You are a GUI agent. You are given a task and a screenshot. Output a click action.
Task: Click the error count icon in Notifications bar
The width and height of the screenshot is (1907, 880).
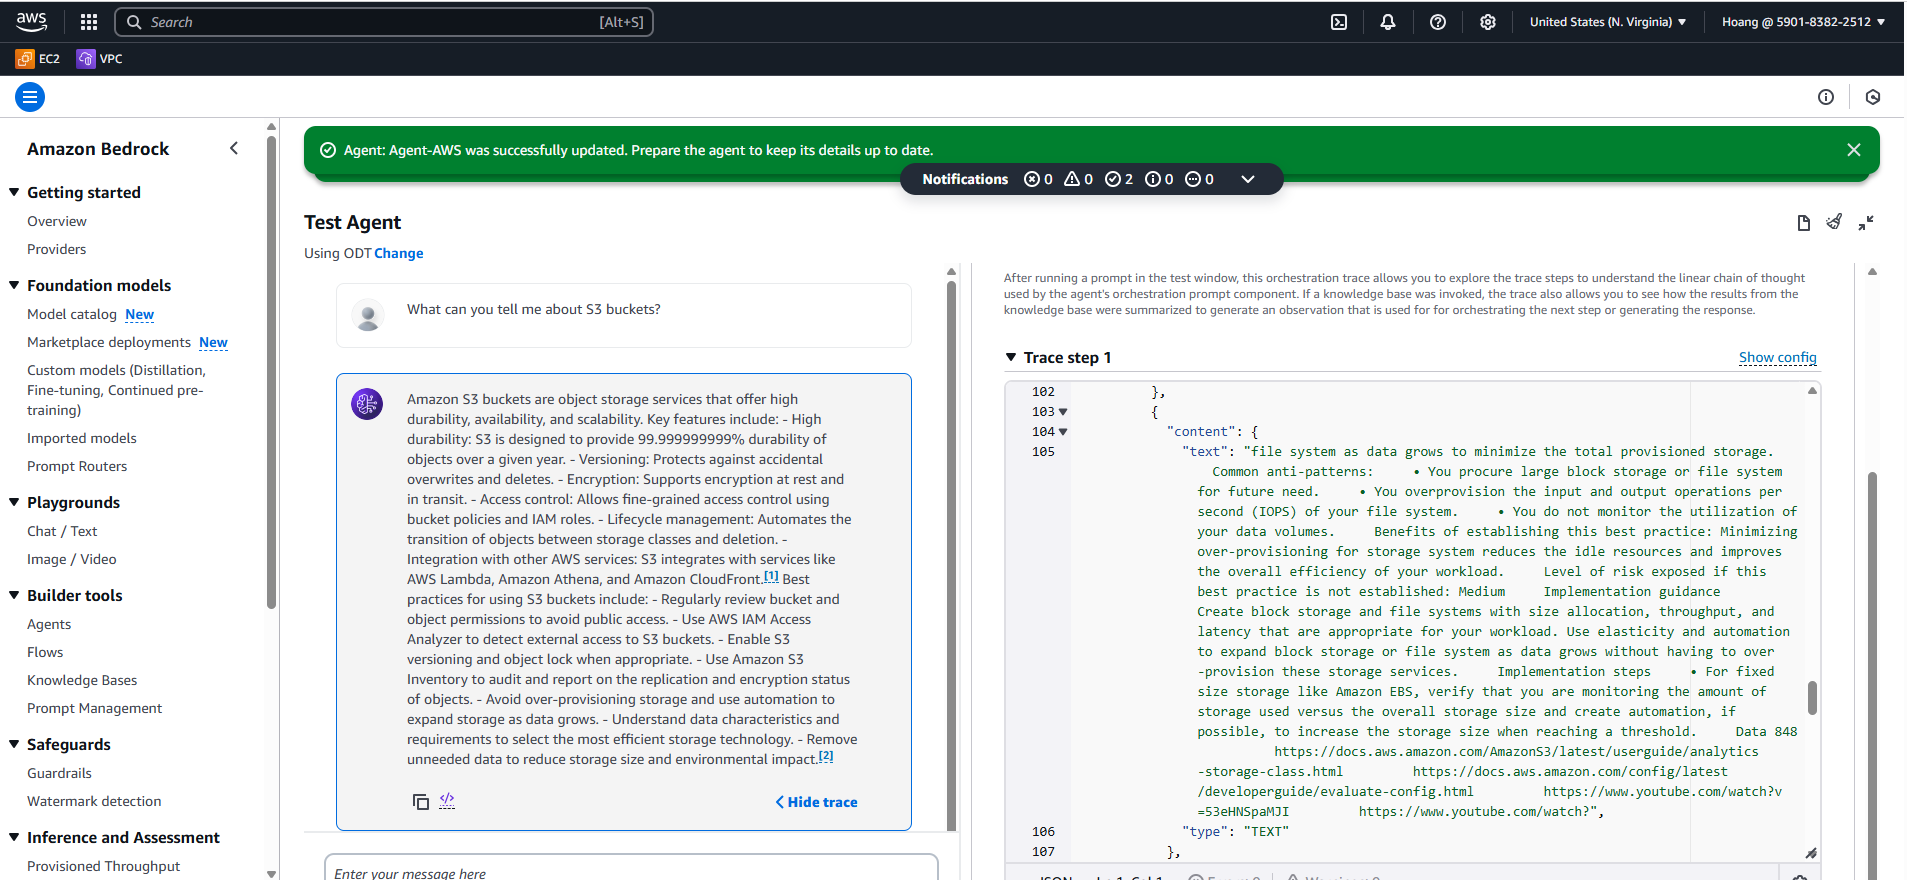[x=1032, y=179]
